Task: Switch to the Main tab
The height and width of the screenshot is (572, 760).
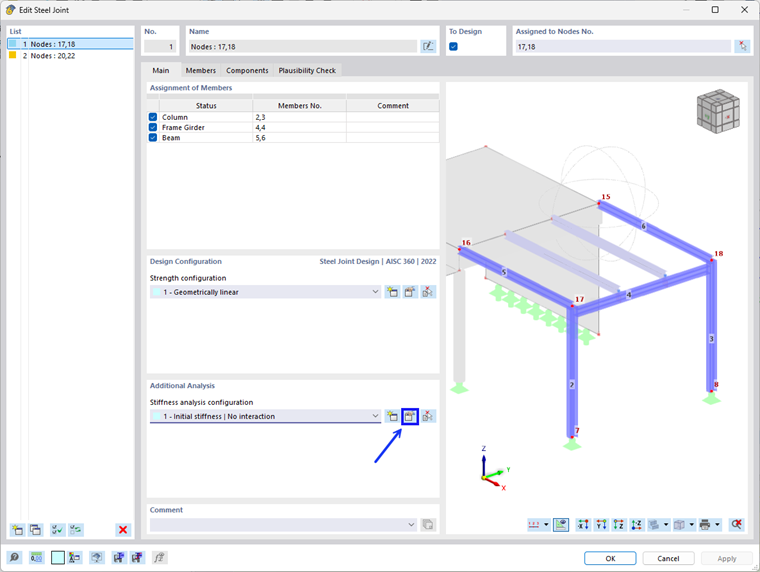Action: tap(161, 70)
